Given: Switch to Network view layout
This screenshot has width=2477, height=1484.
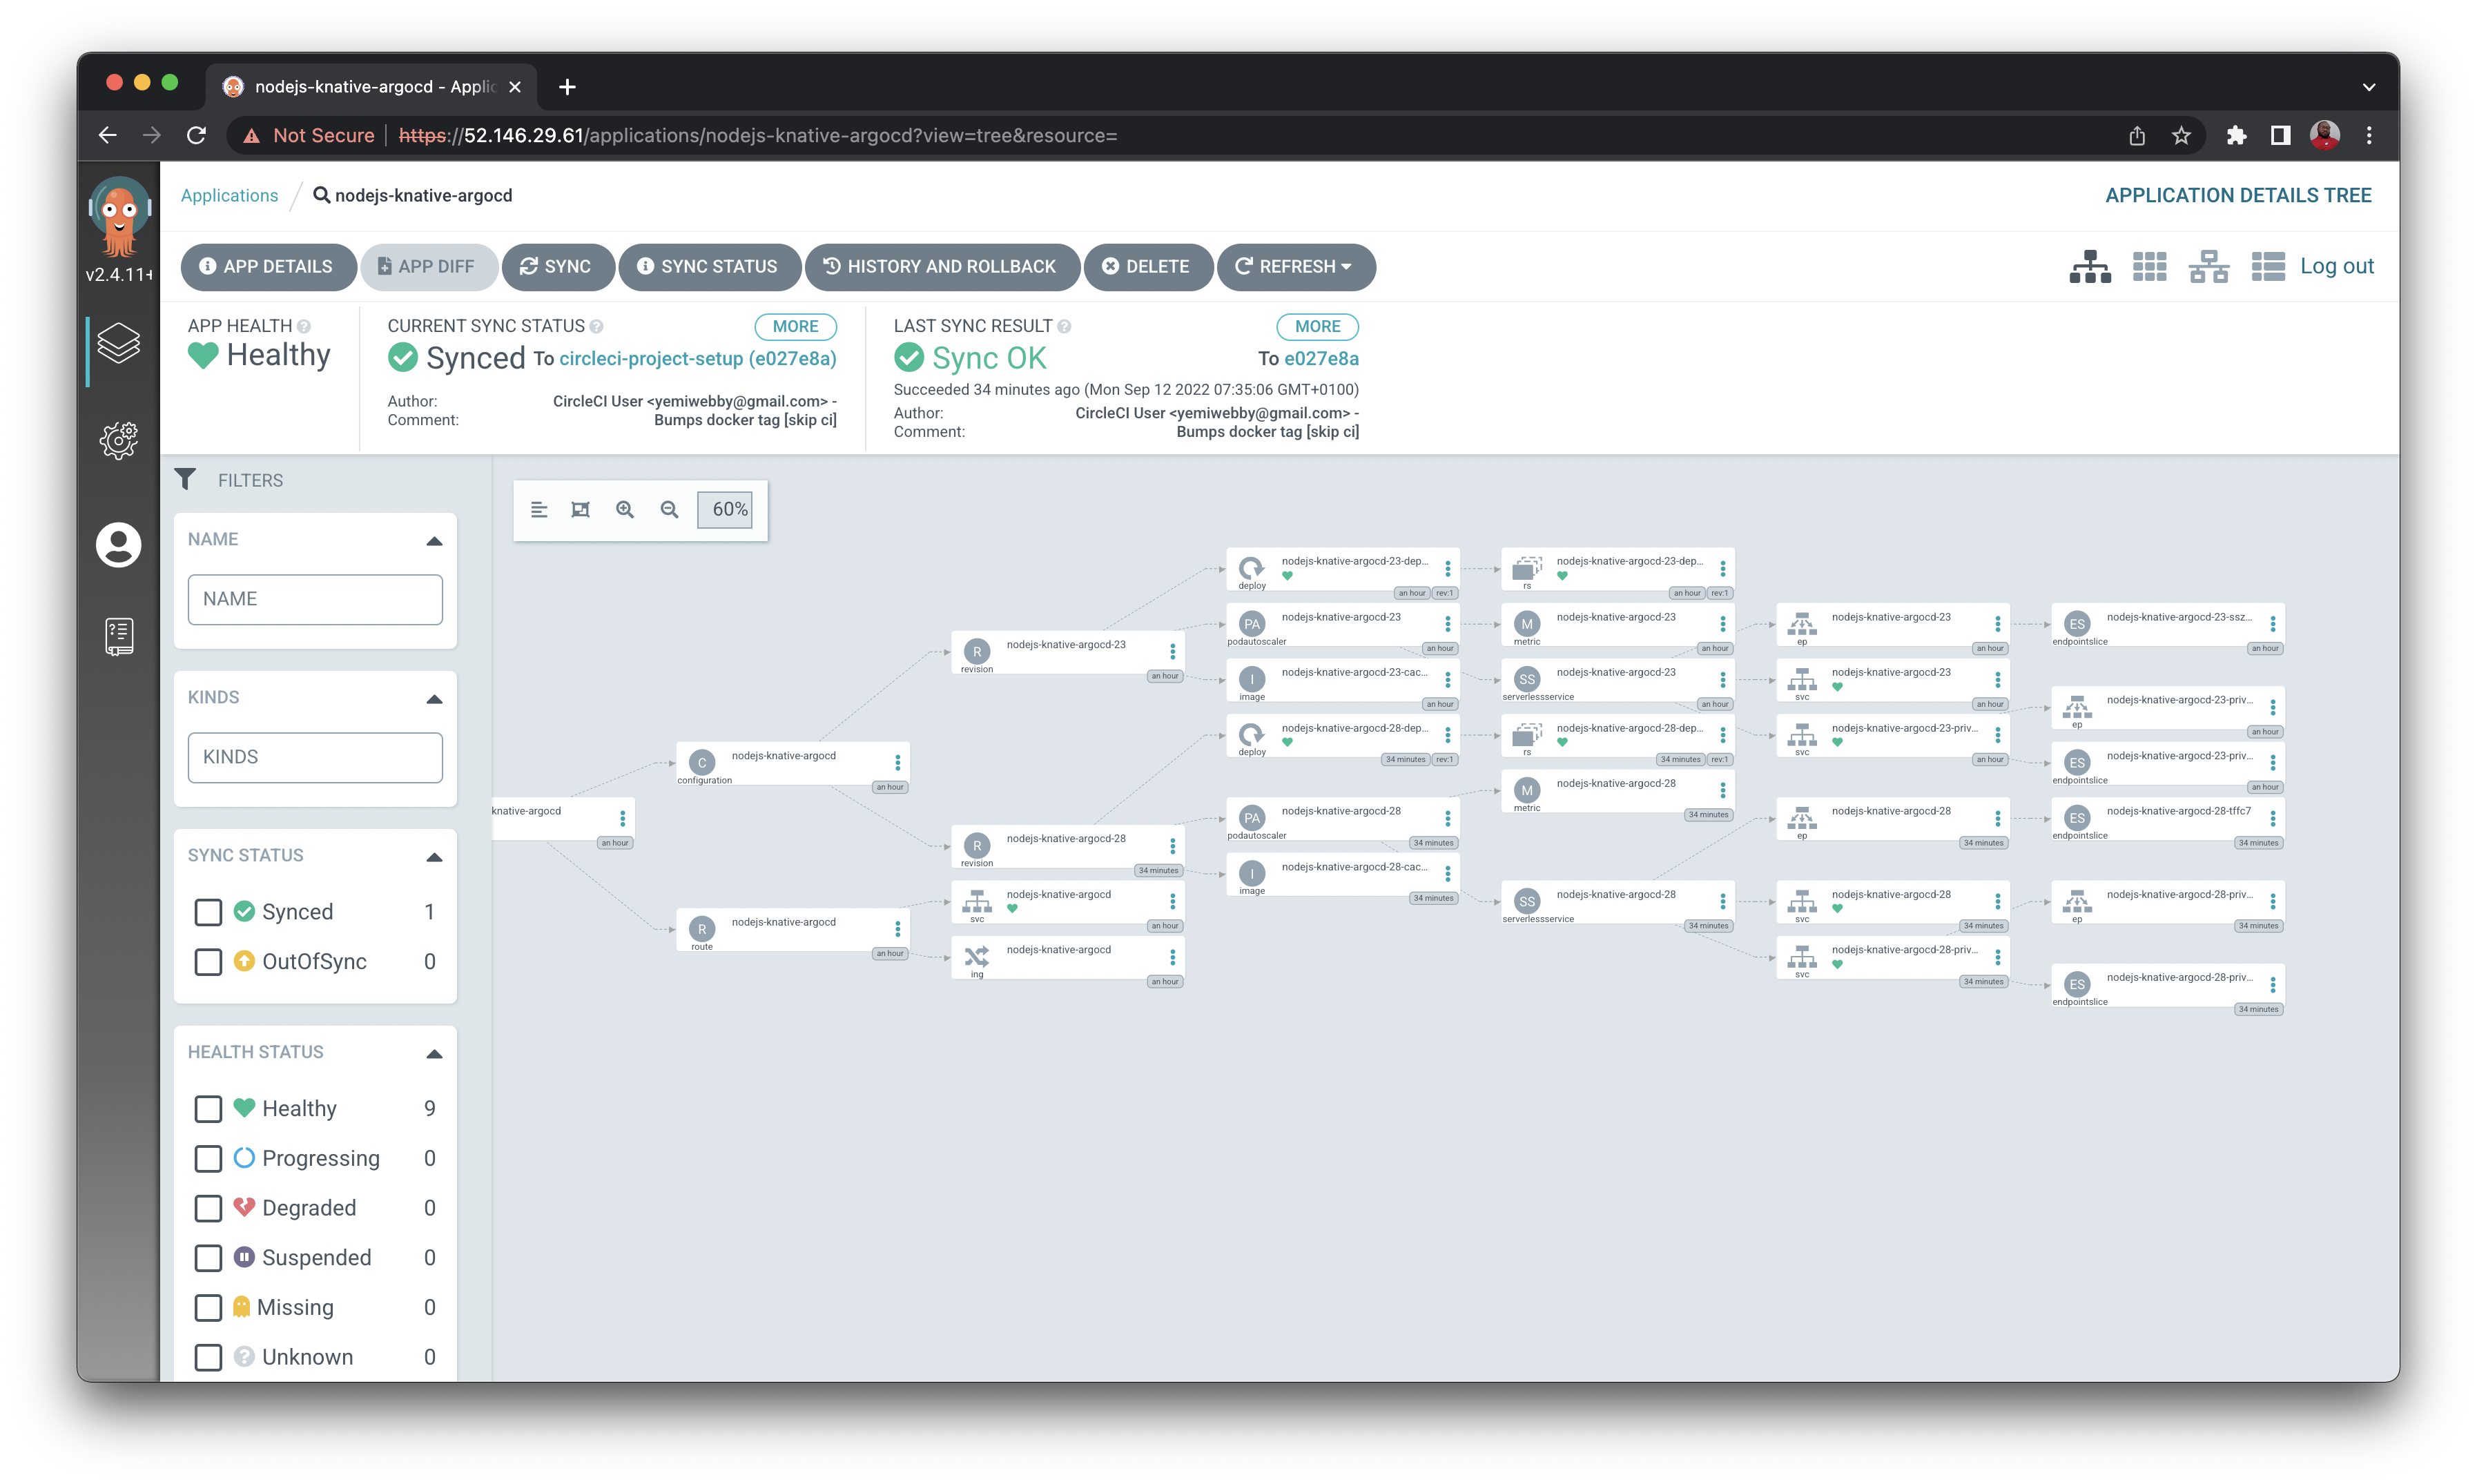Looking at the screenshot, I should (x=2209, y=266).
